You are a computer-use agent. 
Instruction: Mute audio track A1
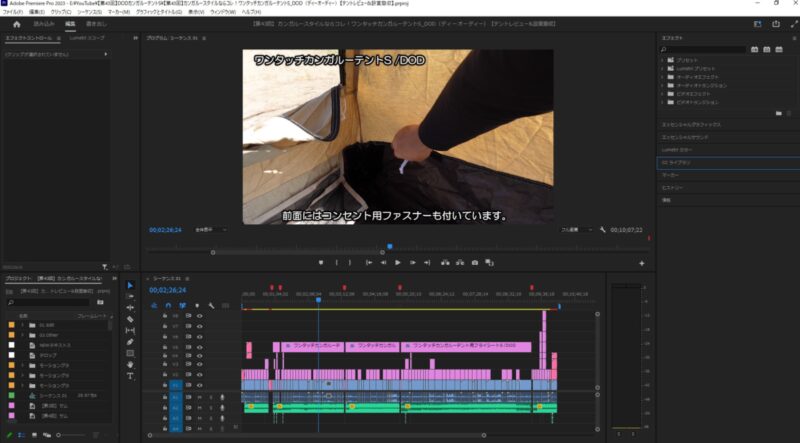coord(200,397)
